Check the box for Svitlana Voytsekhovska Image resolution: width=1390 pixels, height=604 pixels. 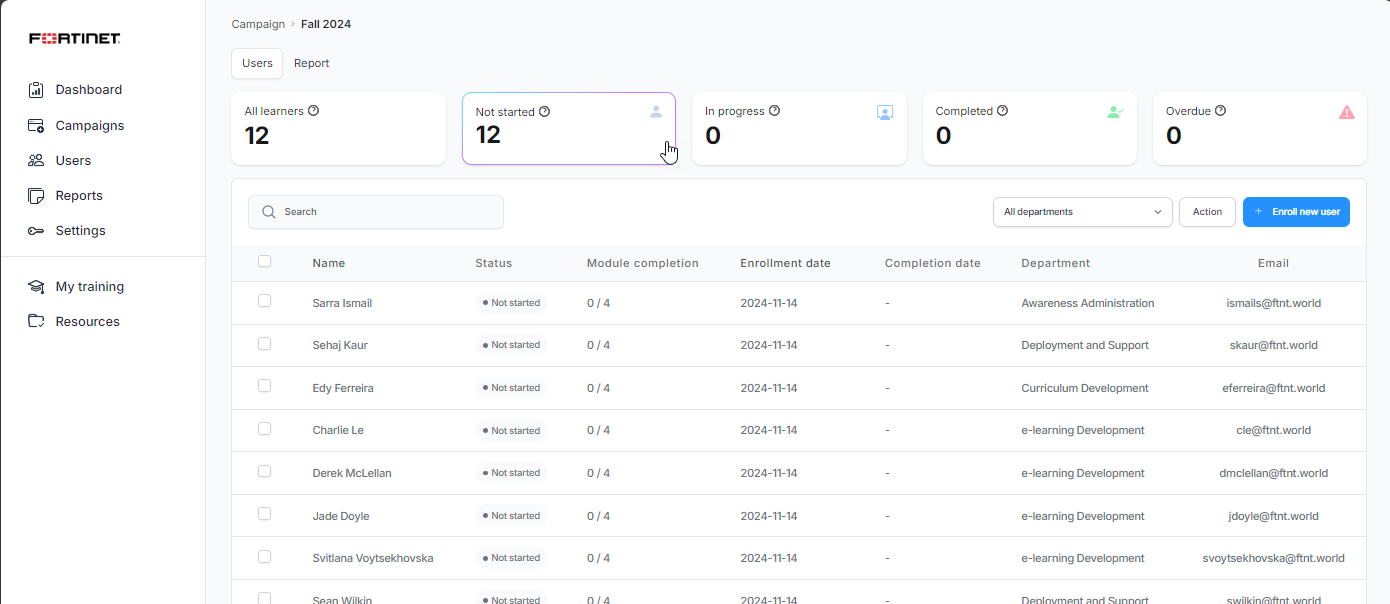[x=264, y=556]
